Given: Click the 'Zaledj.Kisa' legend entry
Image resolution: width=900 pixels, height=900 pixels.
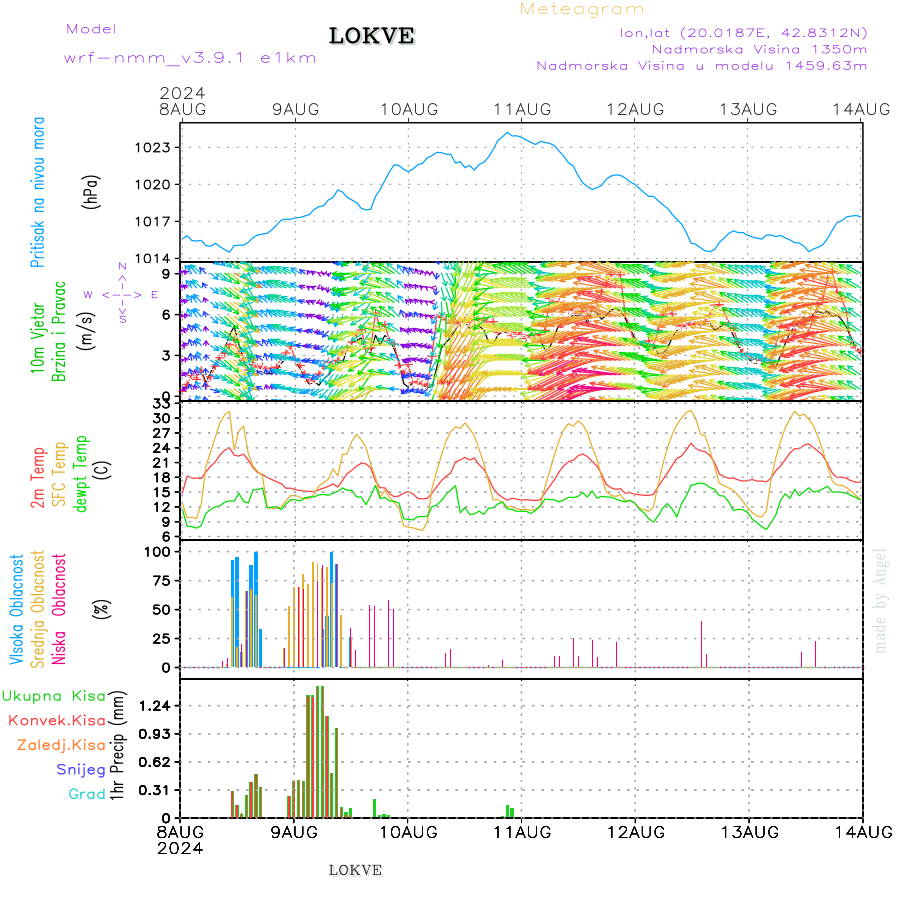Looking at the screenshot, I should [61, 746].
